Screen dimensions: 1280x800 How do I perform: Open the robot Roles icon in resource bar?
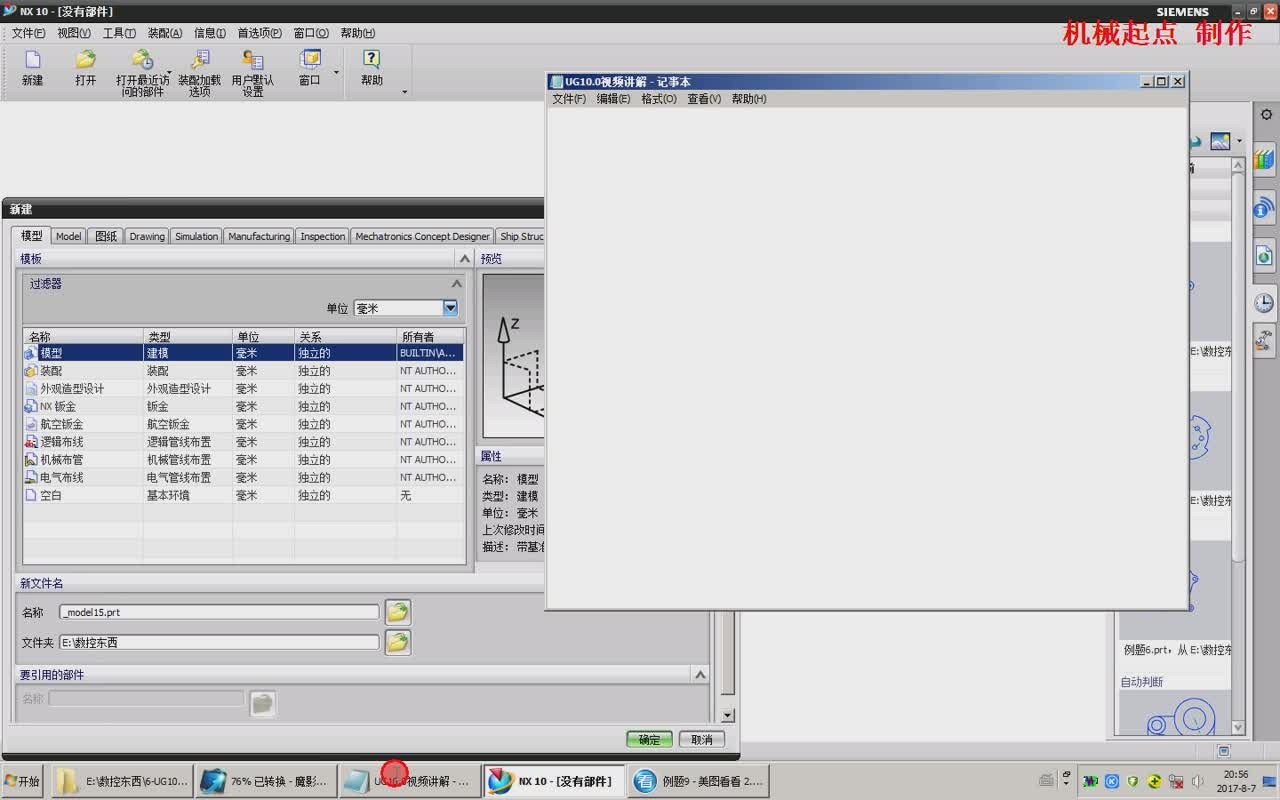[1264, 341]
